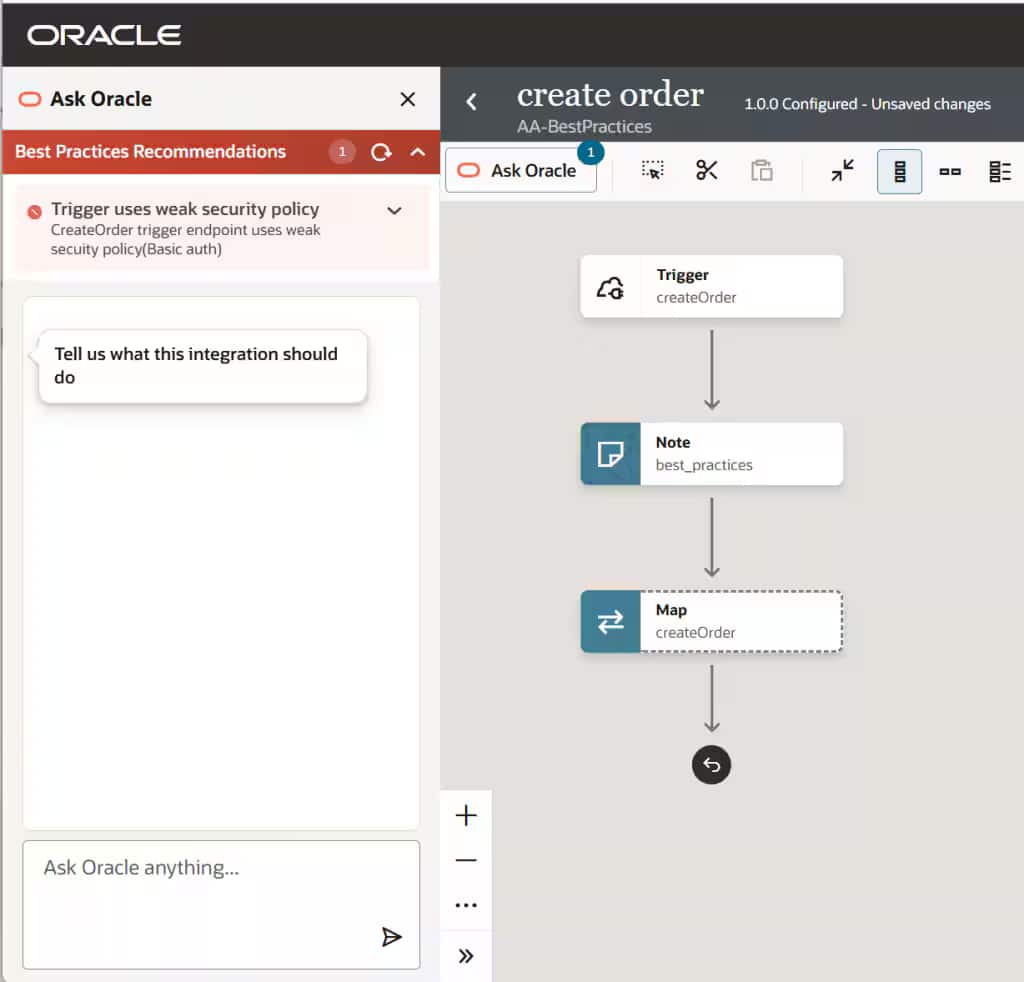The height and width of the screenshot is (982, 1024).
Task: Collapse the Best Practices Recommendations section
Action: pyautogui.click(x=417, y=152)
